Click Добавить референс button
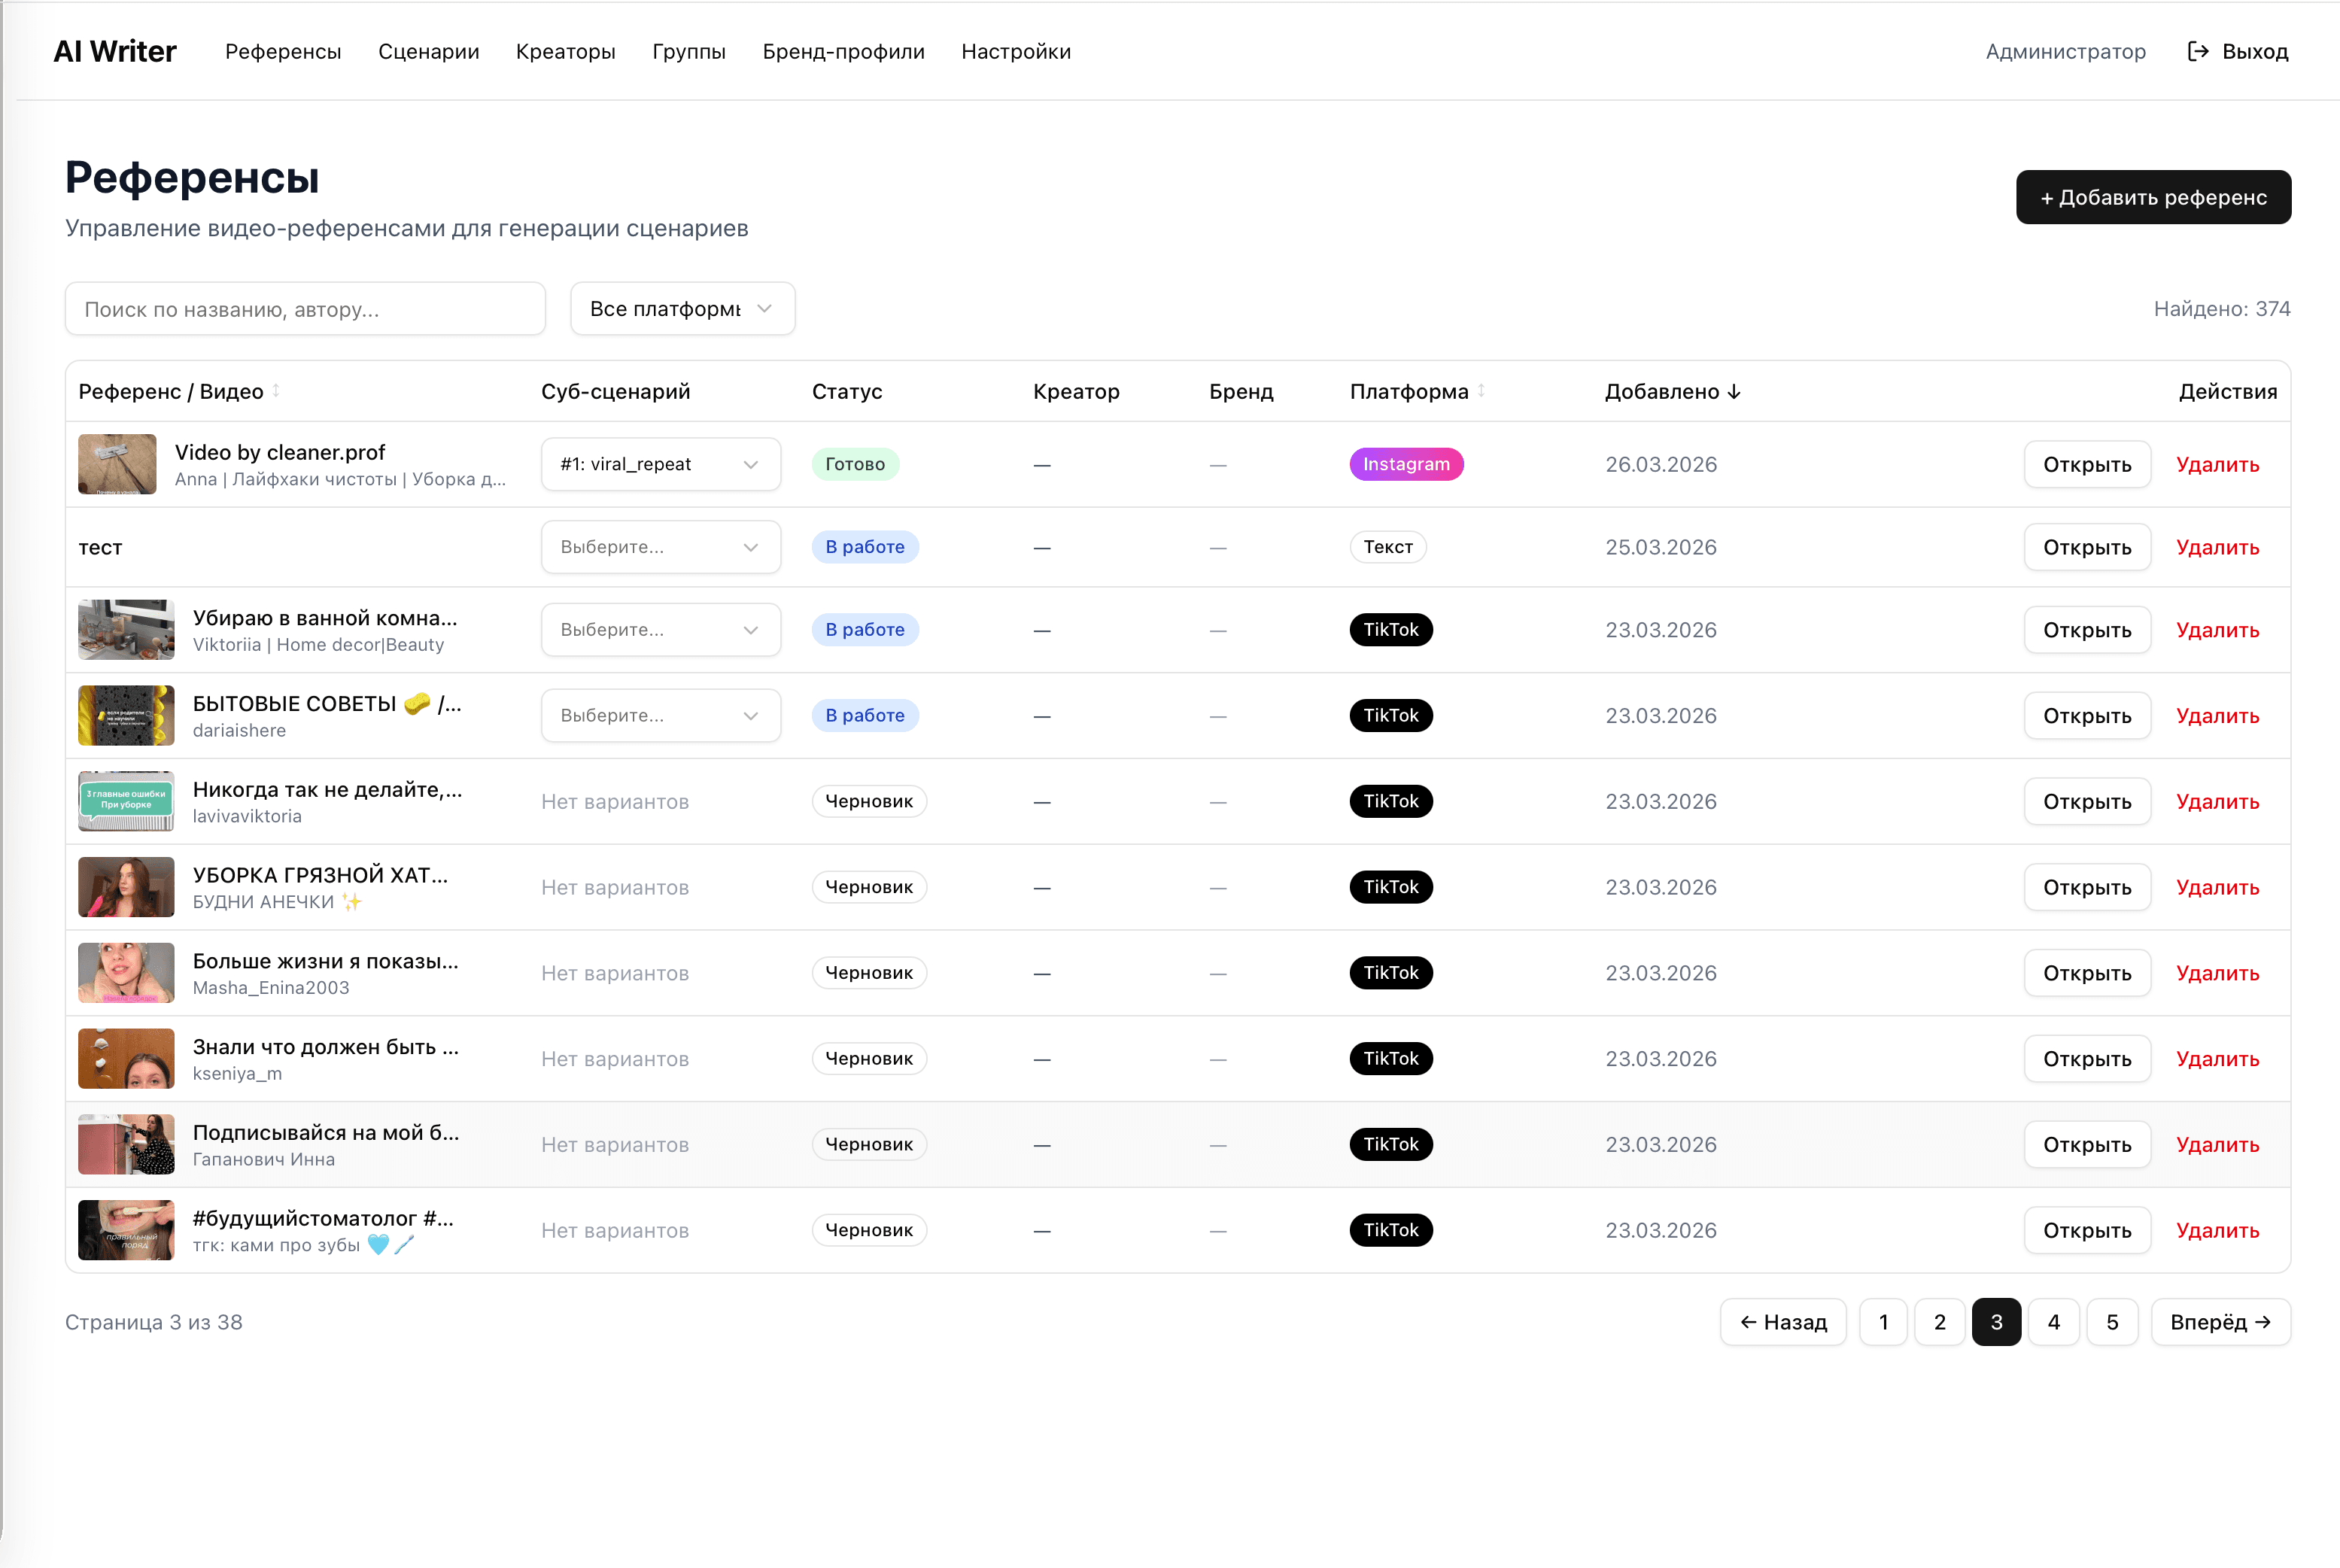 click(2153, 197)
